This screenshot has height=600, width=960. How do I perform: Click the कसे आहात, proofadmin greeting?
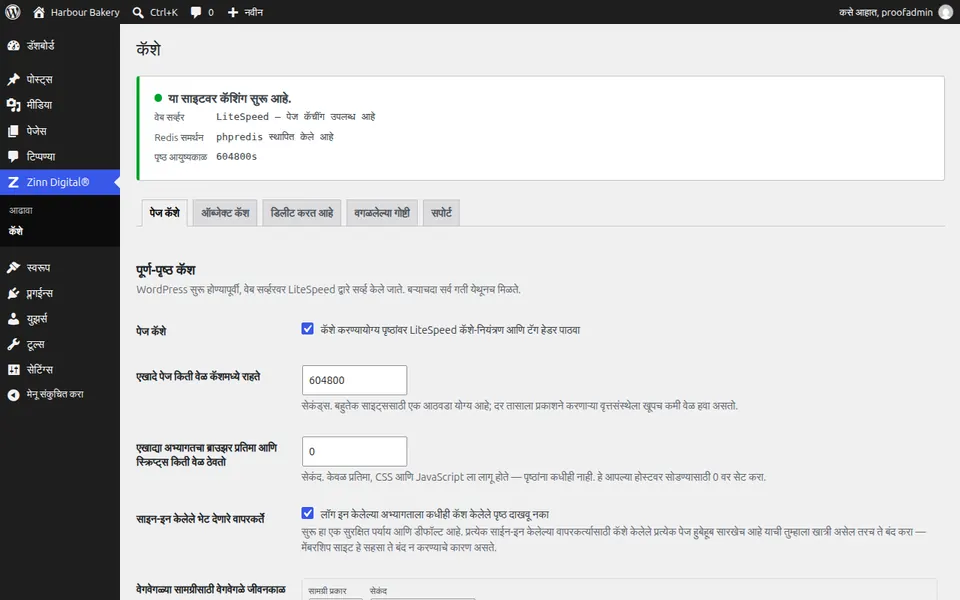pos(886,12)
